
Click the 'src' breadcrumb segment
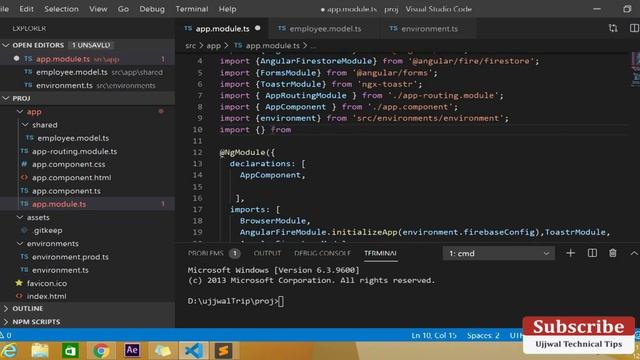191,46
